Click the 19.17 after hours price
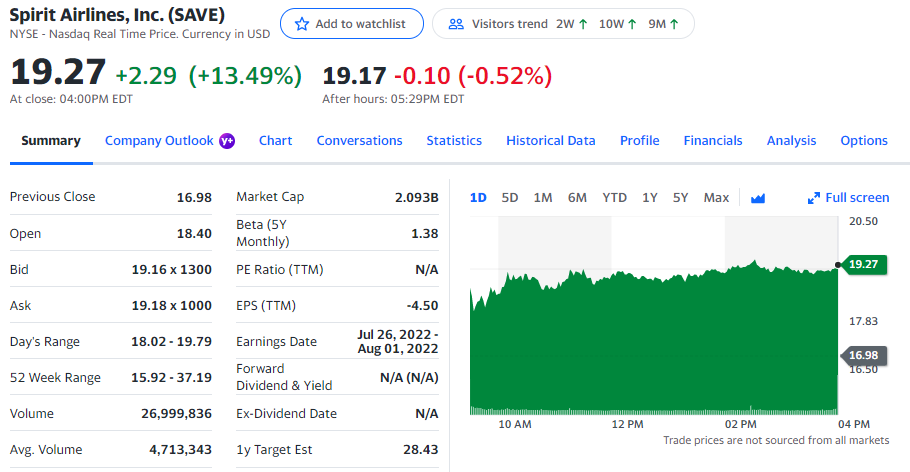 [354, 75]
